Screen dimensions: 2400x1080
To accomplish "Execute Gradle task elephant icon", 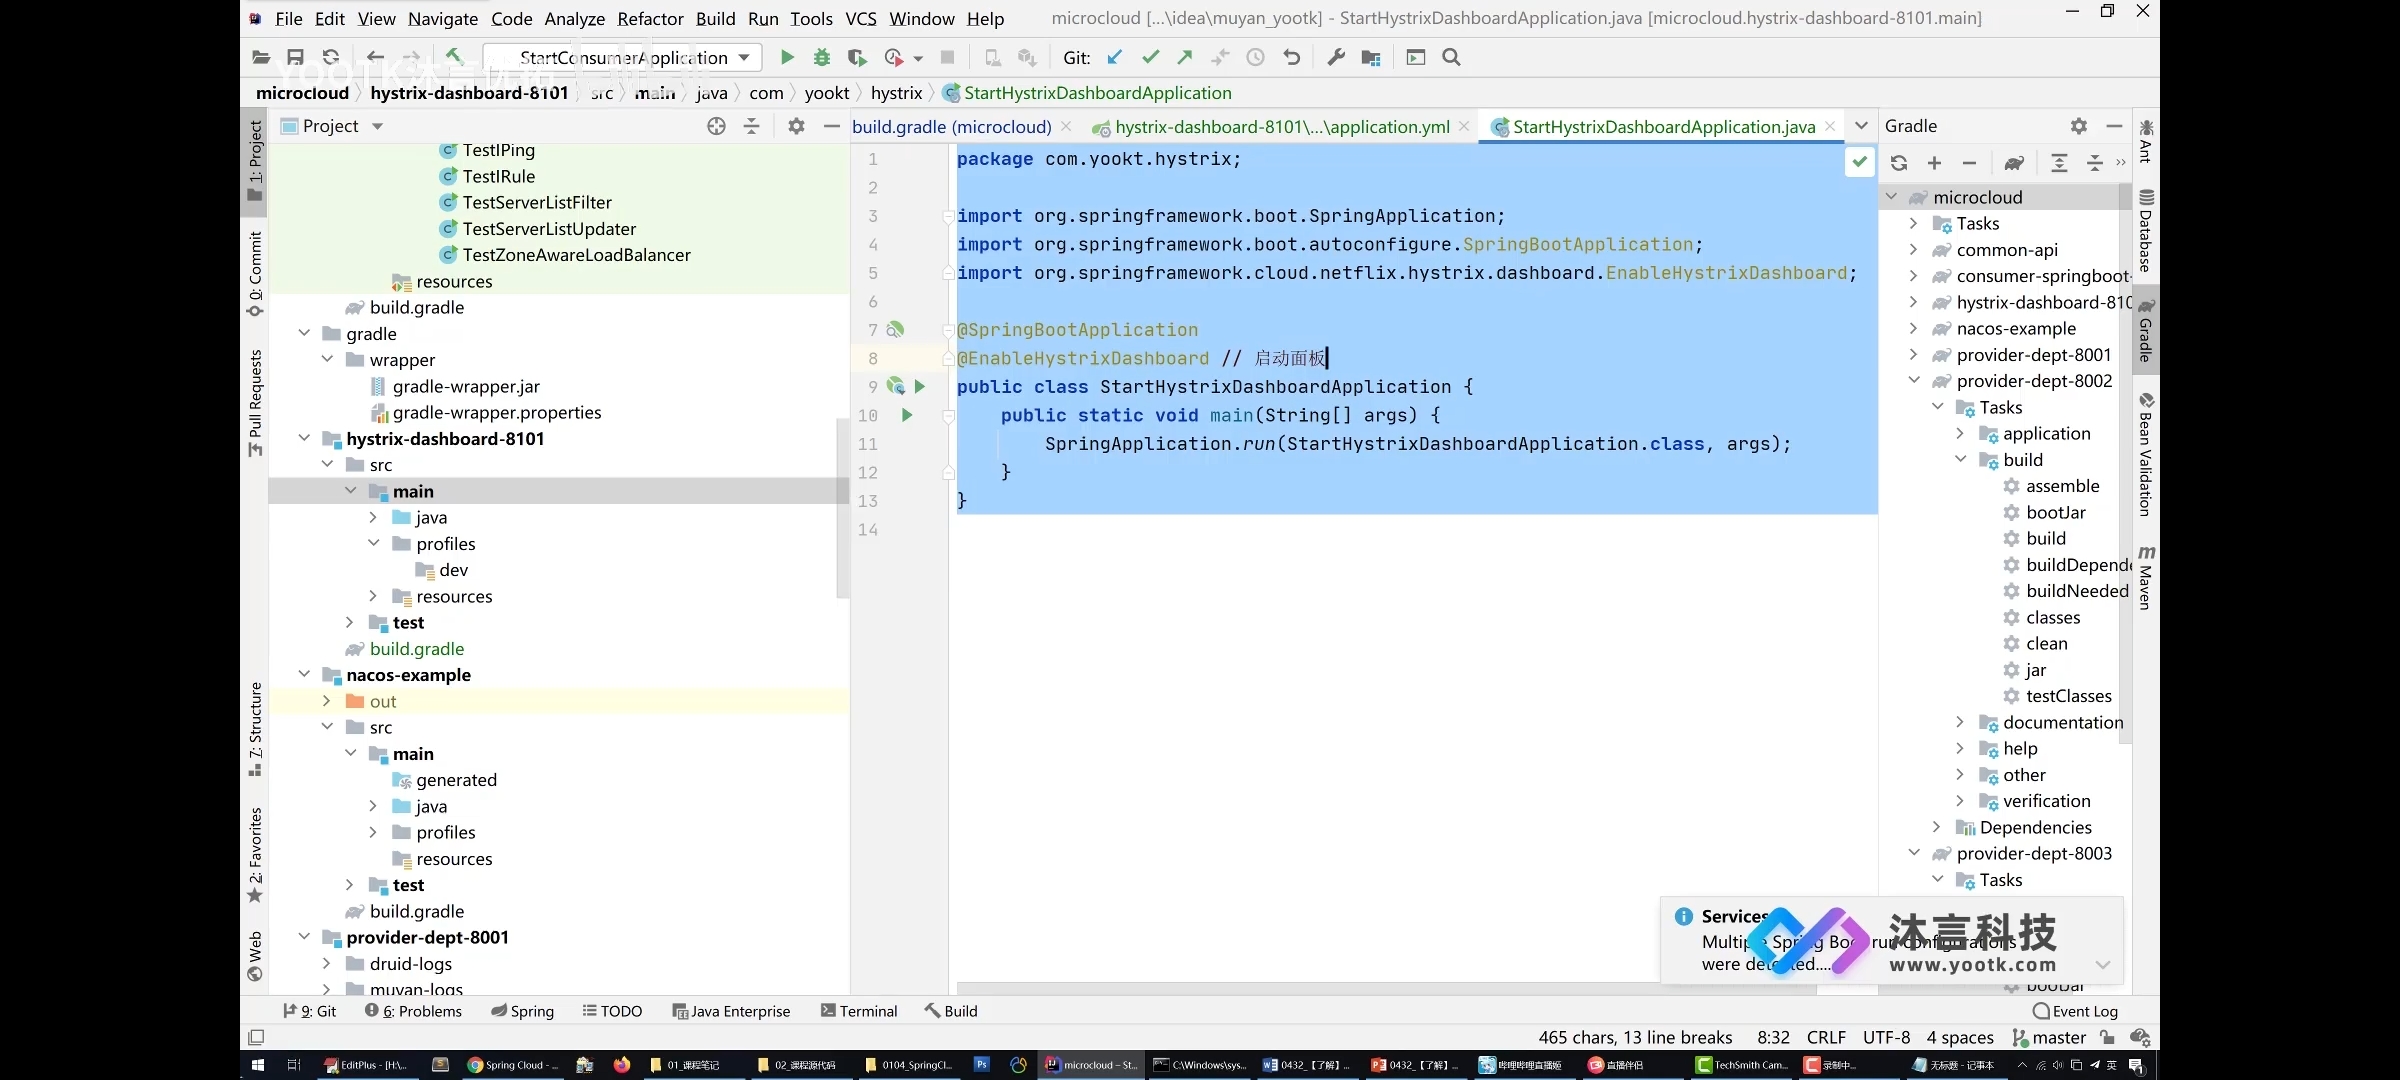I will point(2014,163).
